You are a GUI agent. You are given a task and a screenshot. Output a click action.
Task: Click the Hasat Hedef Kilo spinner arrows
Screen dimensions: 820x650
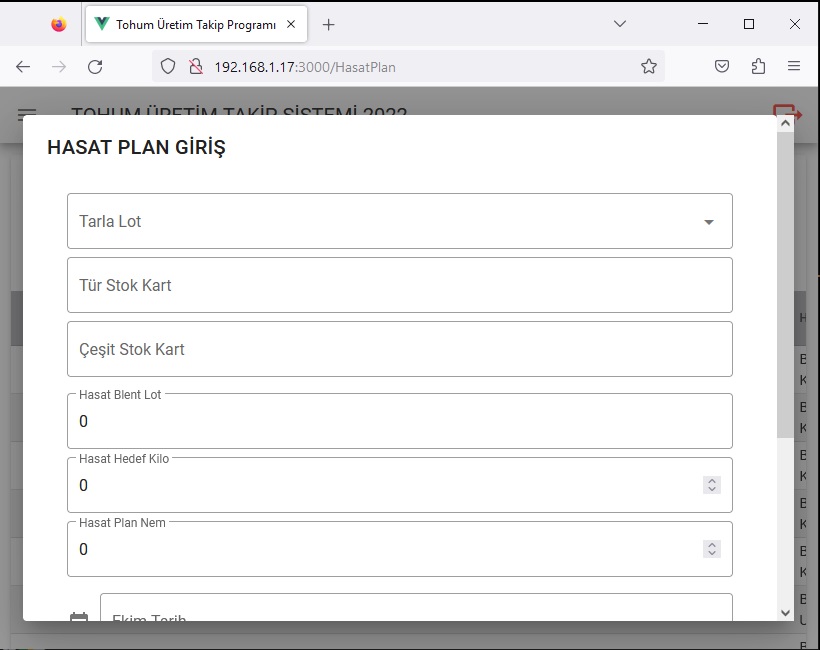(x=712, y=485)
